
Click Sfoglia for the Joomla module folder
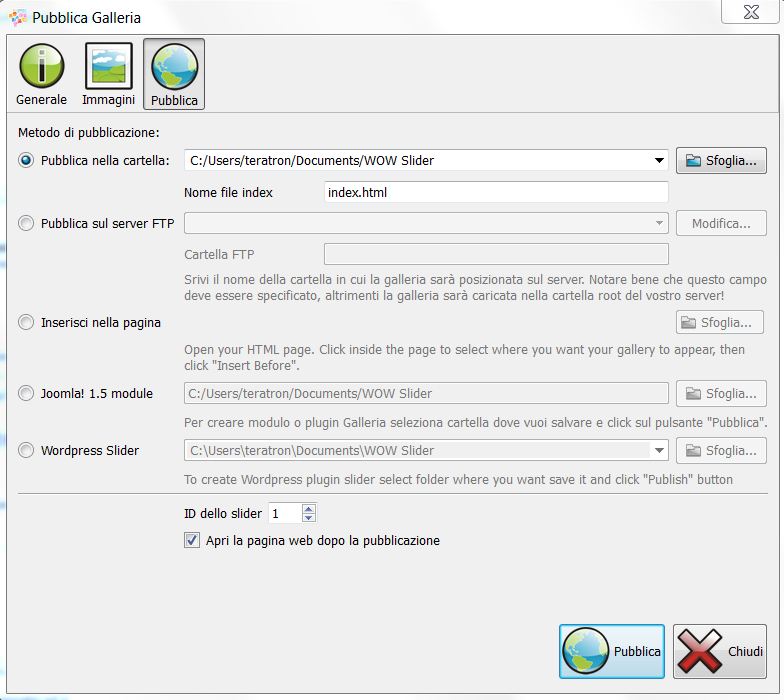point(721,394)
